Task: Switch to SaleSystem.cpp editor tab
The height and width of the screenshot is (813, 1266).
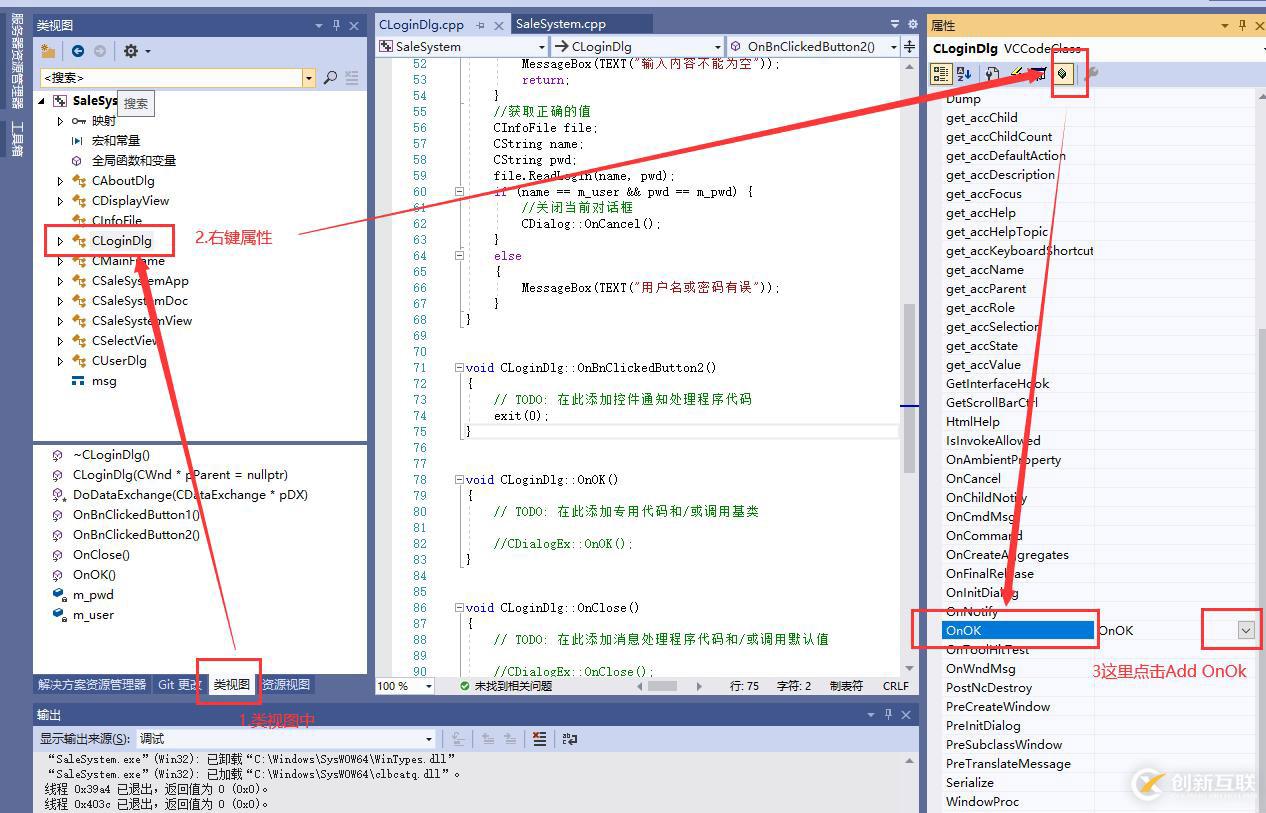Action: pyautogui.click(x=561, y=24)
